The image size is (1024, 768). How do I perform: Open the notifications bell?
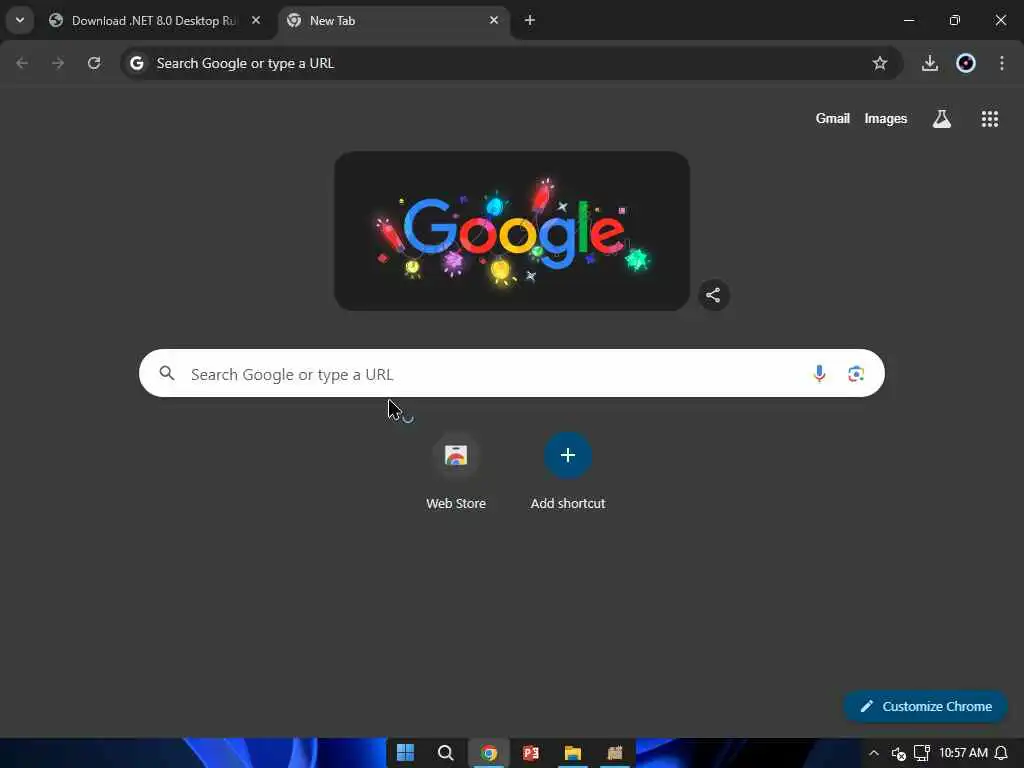(1002, 753)
